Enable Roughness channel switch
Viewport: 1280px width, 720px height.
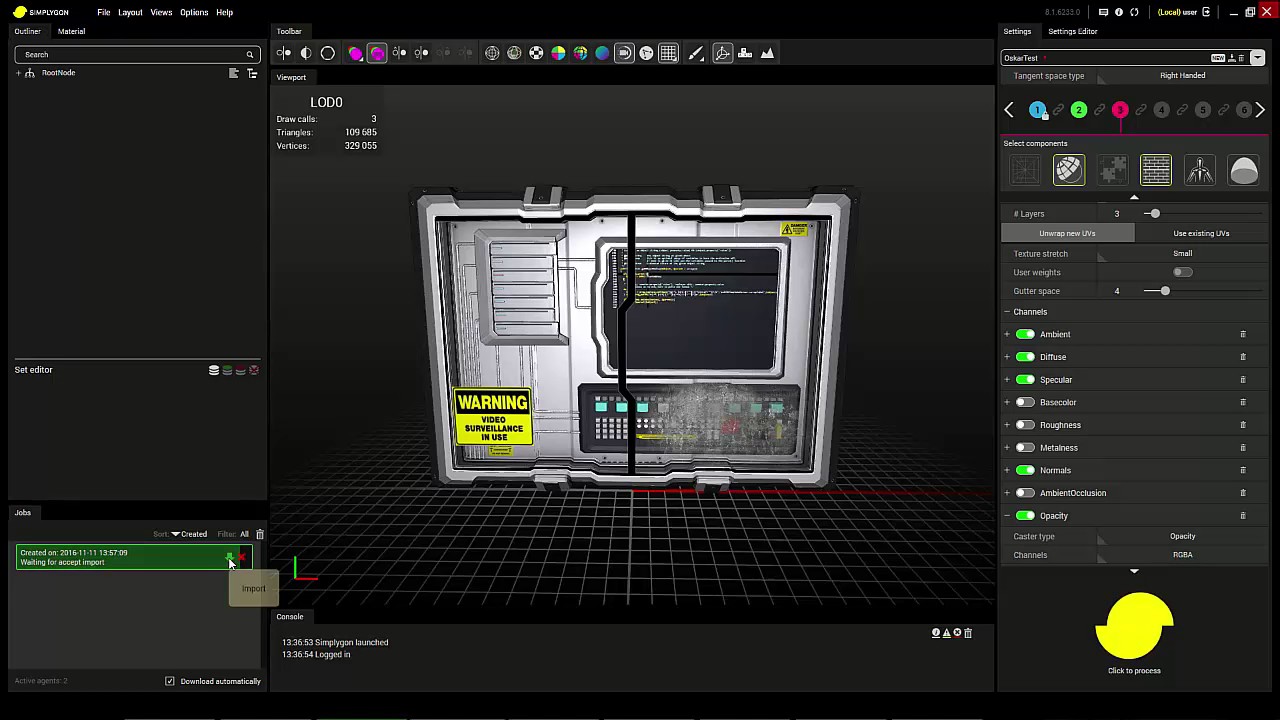[x=1025, y=425]
